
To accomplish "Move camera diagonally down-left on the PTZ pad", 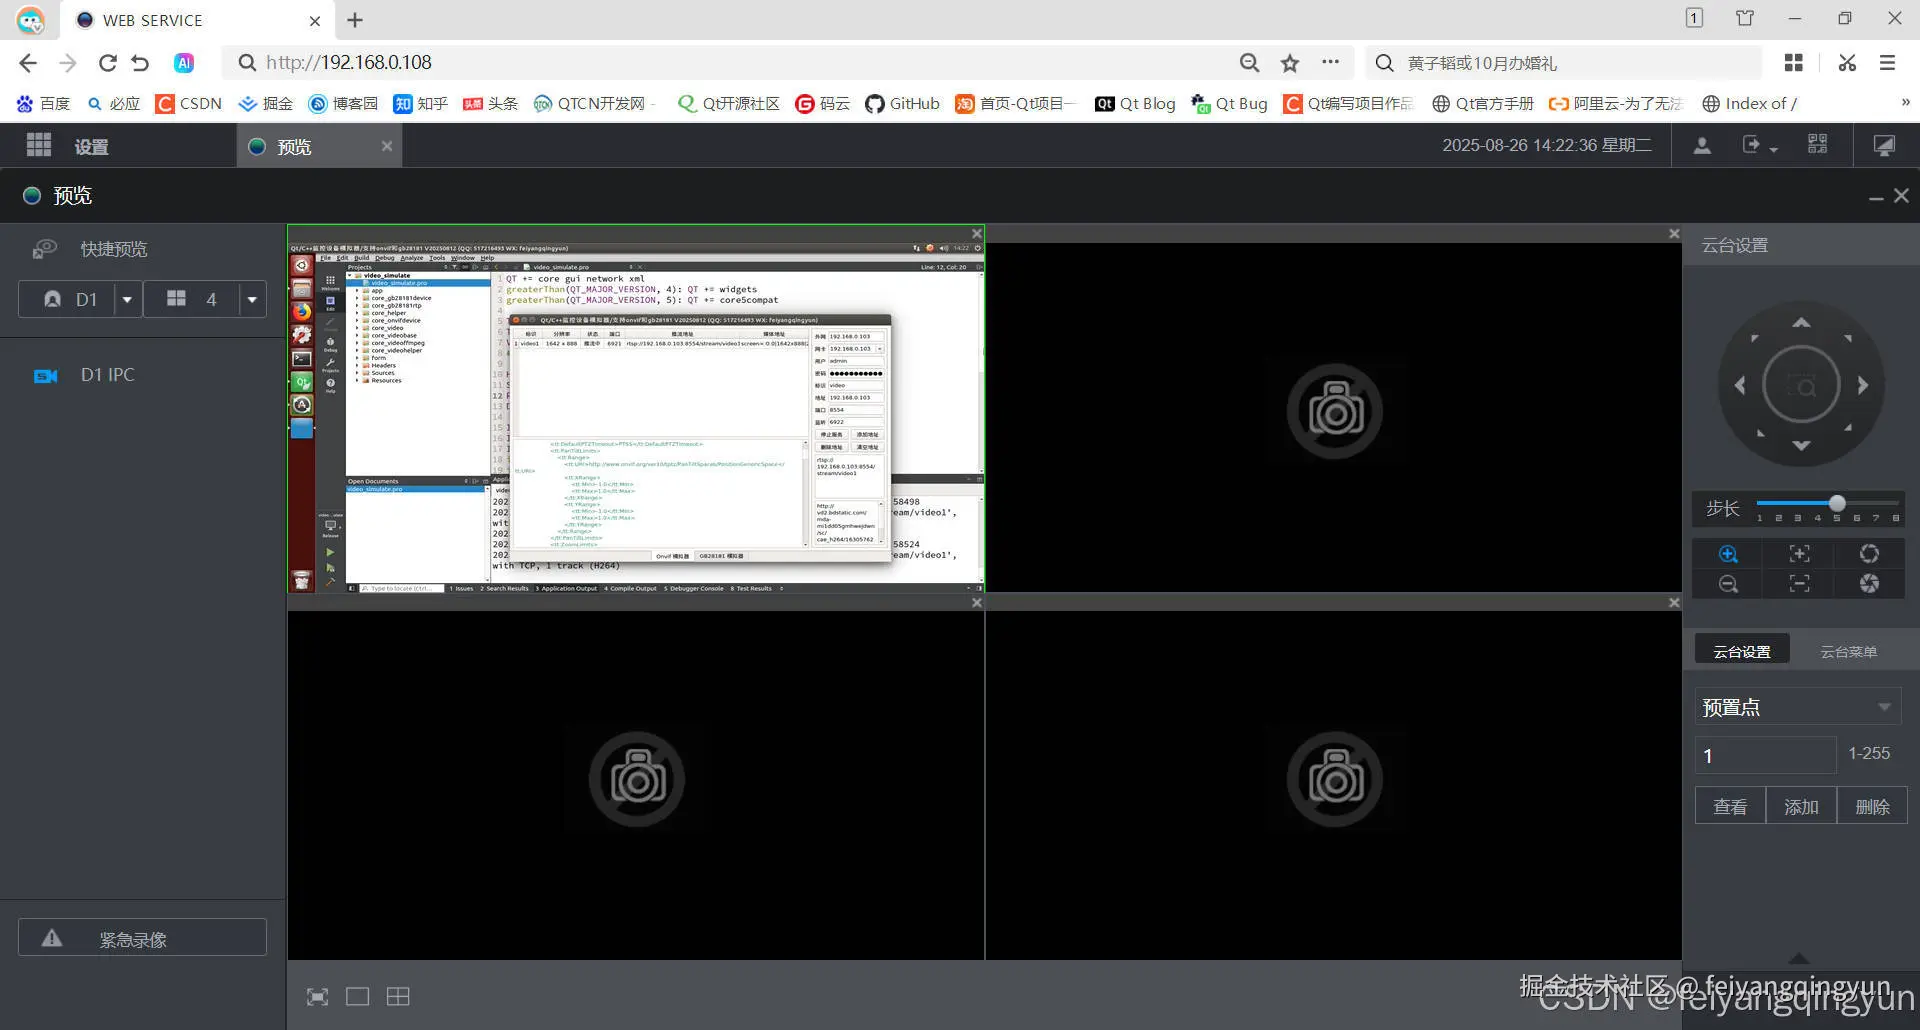I will pyautogui.click(x=1760, y=433).
